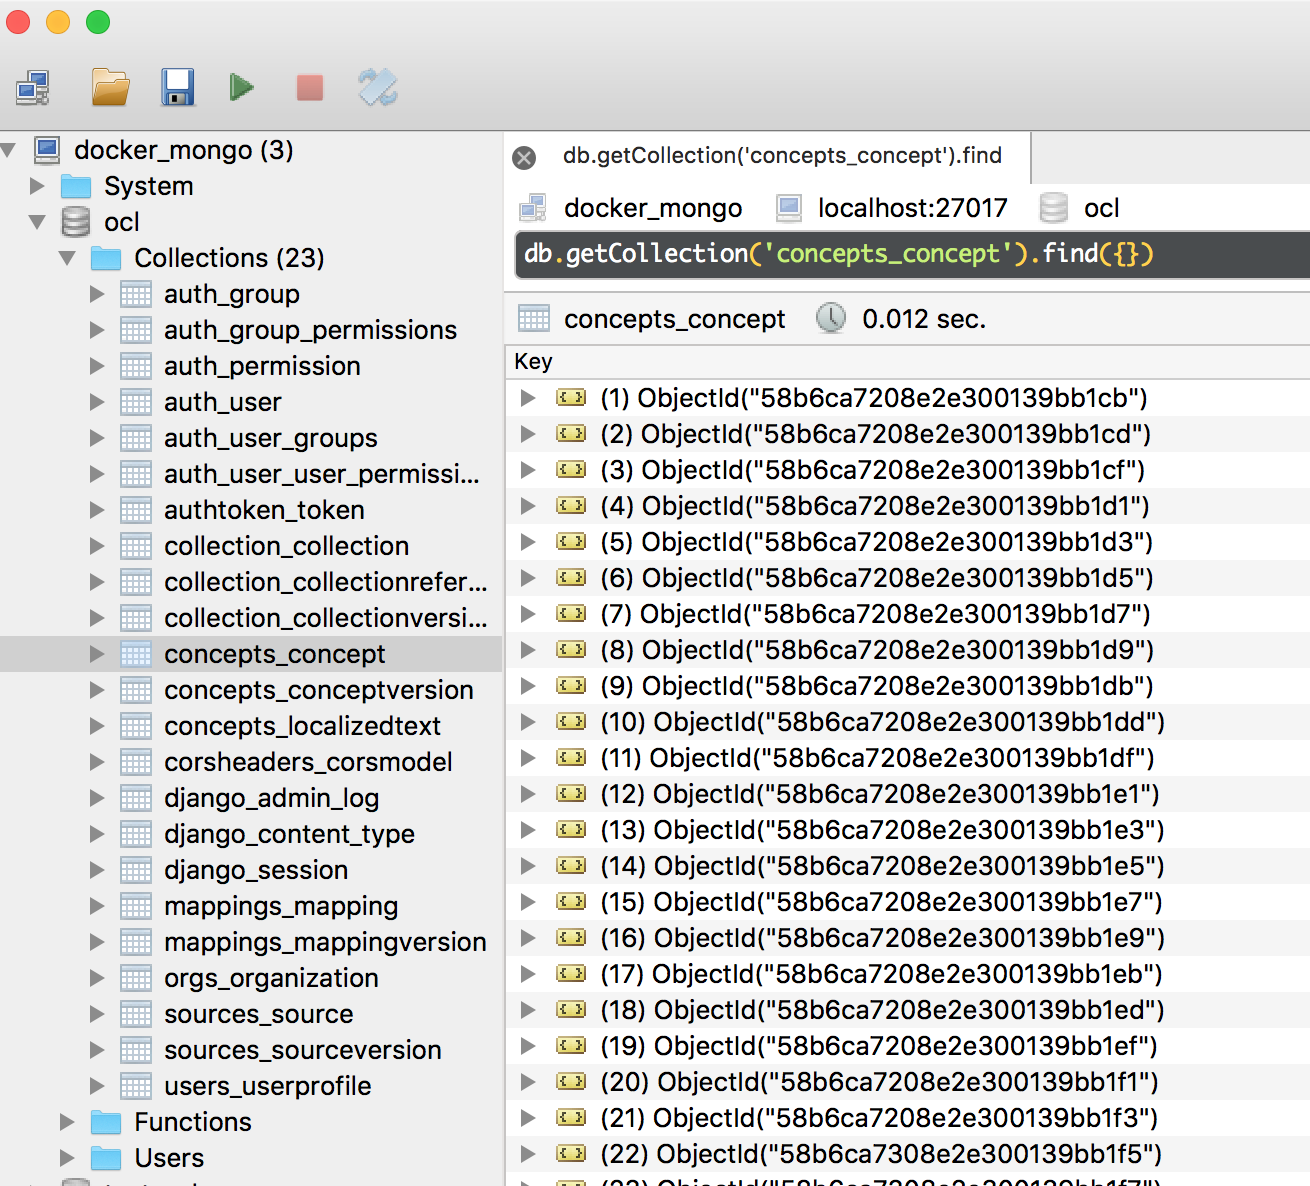Viewport: 1310px width, 1186px height.
Task: Select the django_session collection
Action: tap(256, 870)
